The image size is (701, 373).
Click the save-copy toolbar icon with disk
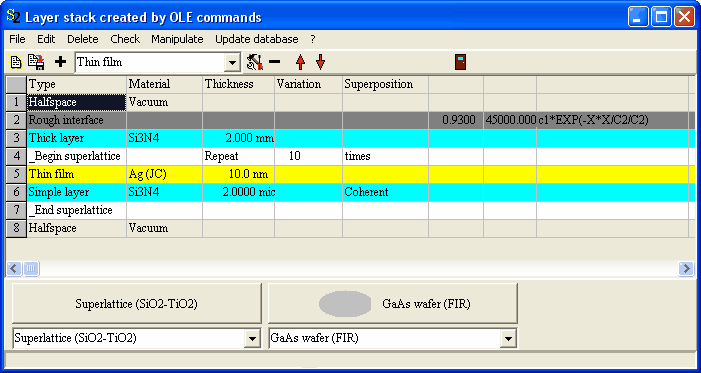[x=36, y=62]
